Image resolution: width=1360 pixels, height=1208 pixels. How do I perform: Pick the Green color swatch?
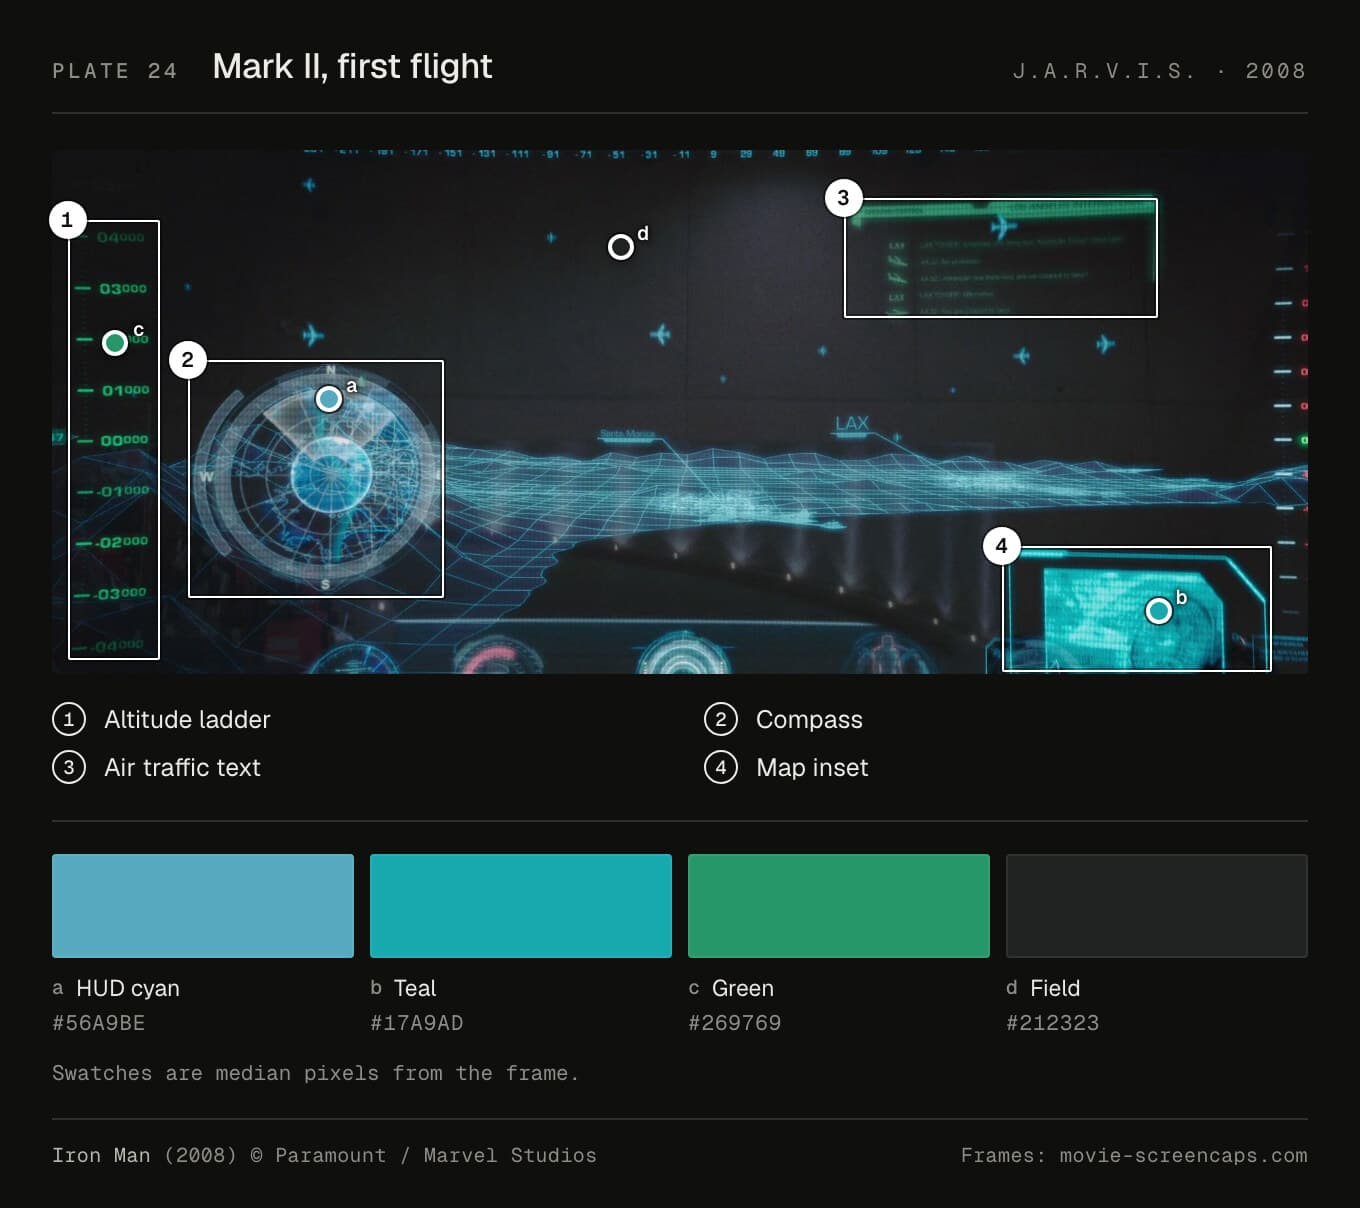pyautogui.click(x=839, y=906)
